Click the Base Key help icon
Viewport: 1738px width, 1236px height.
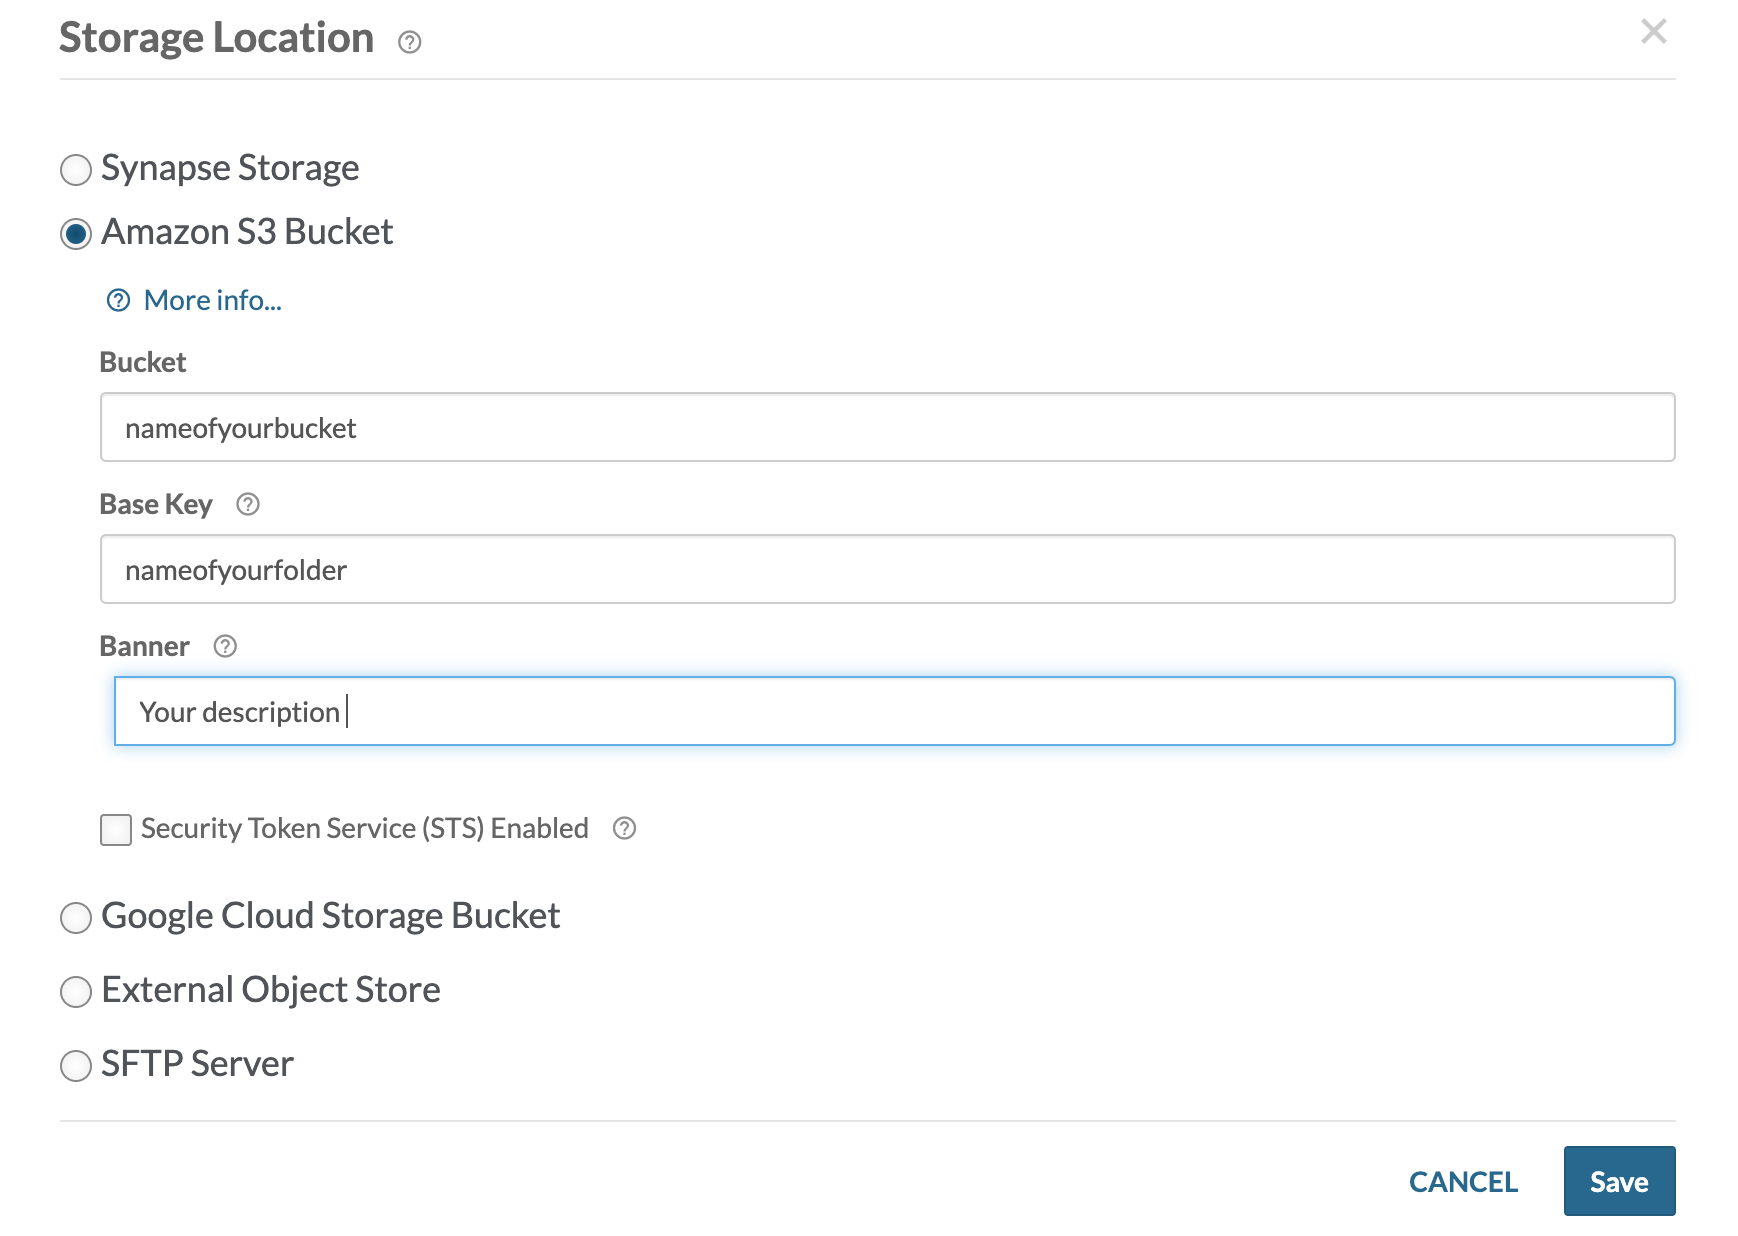[248, 506]
